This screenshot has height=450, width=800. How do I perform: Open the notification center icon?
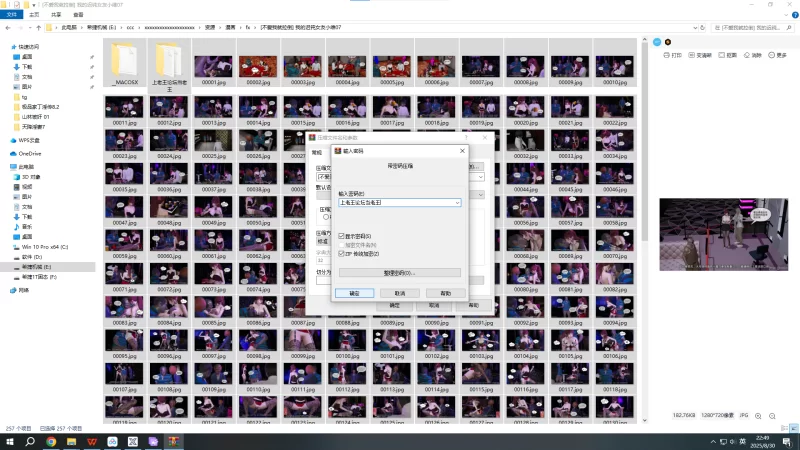pos(787,442)
